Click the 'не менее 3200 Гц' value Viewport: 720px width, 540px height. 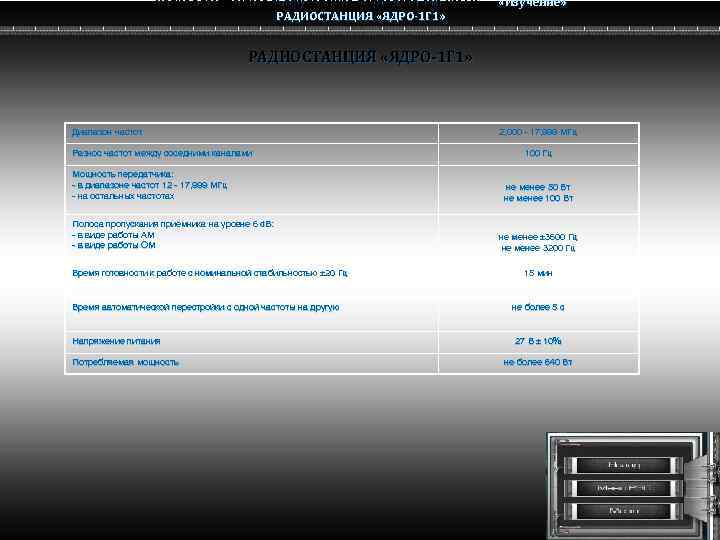(538, 248)
